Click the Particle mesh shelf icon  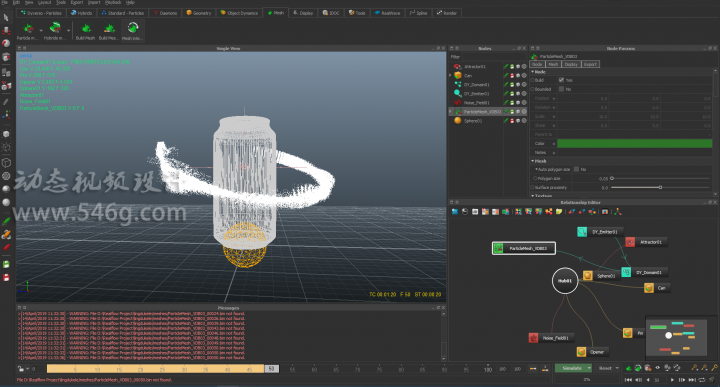28,29
